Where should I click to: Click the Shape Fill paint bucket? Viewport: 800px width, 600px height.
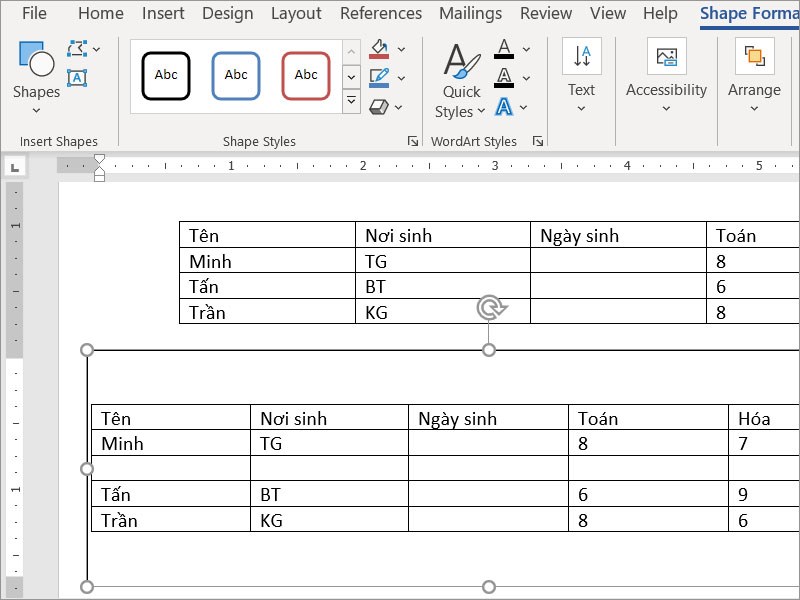pyautogui.click(x=379, y=49)
